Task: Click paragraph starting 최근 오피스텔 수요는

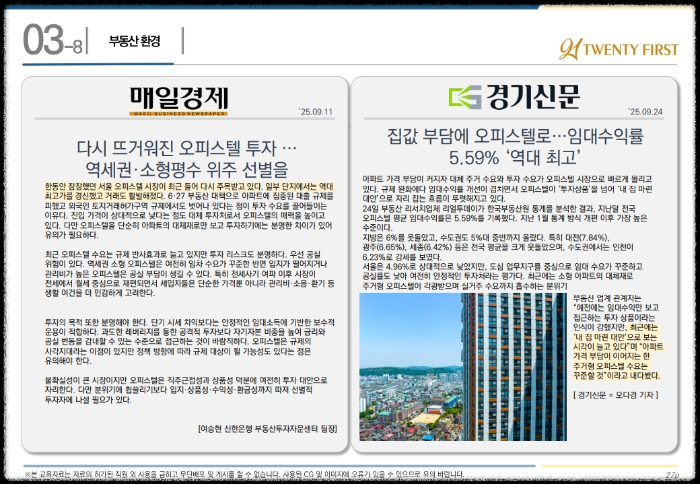Action: point(190,274)
